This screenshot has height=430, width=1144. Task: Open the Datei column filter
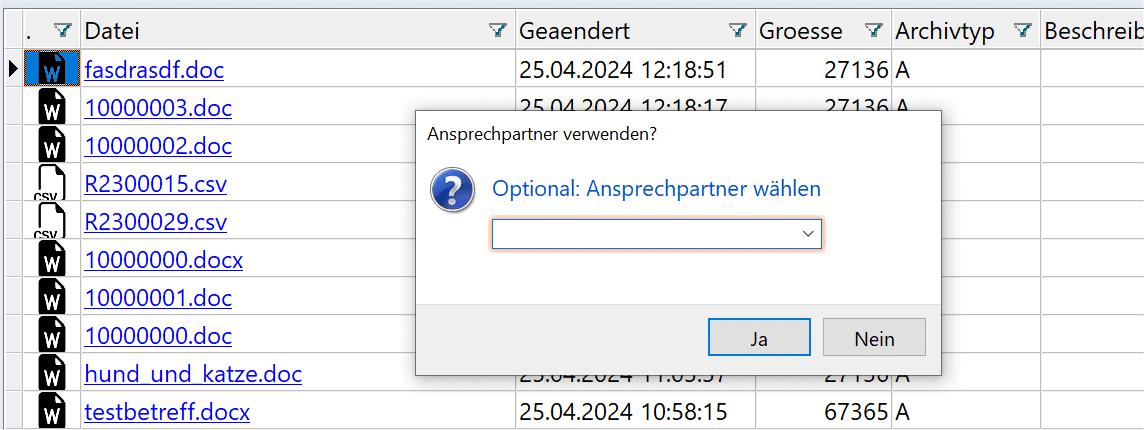point(497,31)
